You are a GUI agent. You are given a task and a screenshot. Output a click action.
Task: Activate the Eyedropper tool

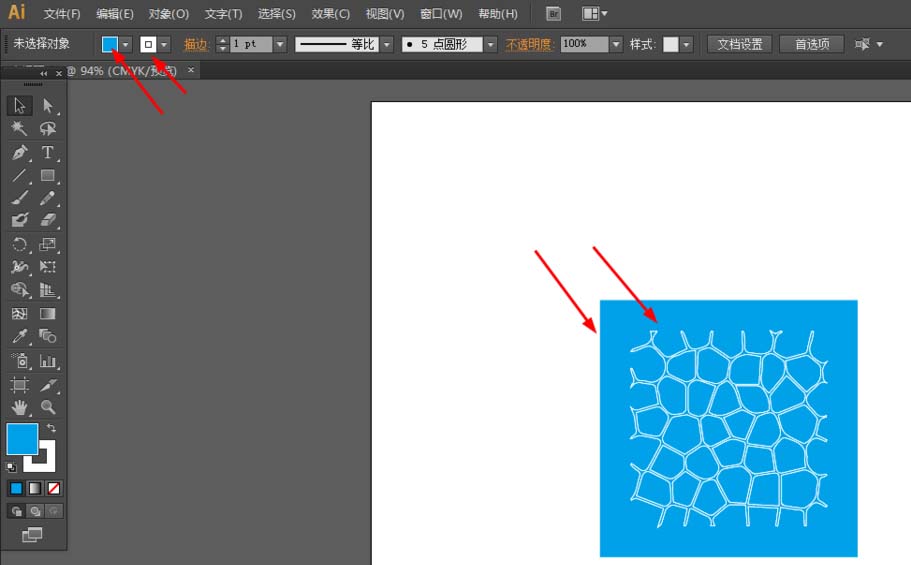(x=19, y=337)
